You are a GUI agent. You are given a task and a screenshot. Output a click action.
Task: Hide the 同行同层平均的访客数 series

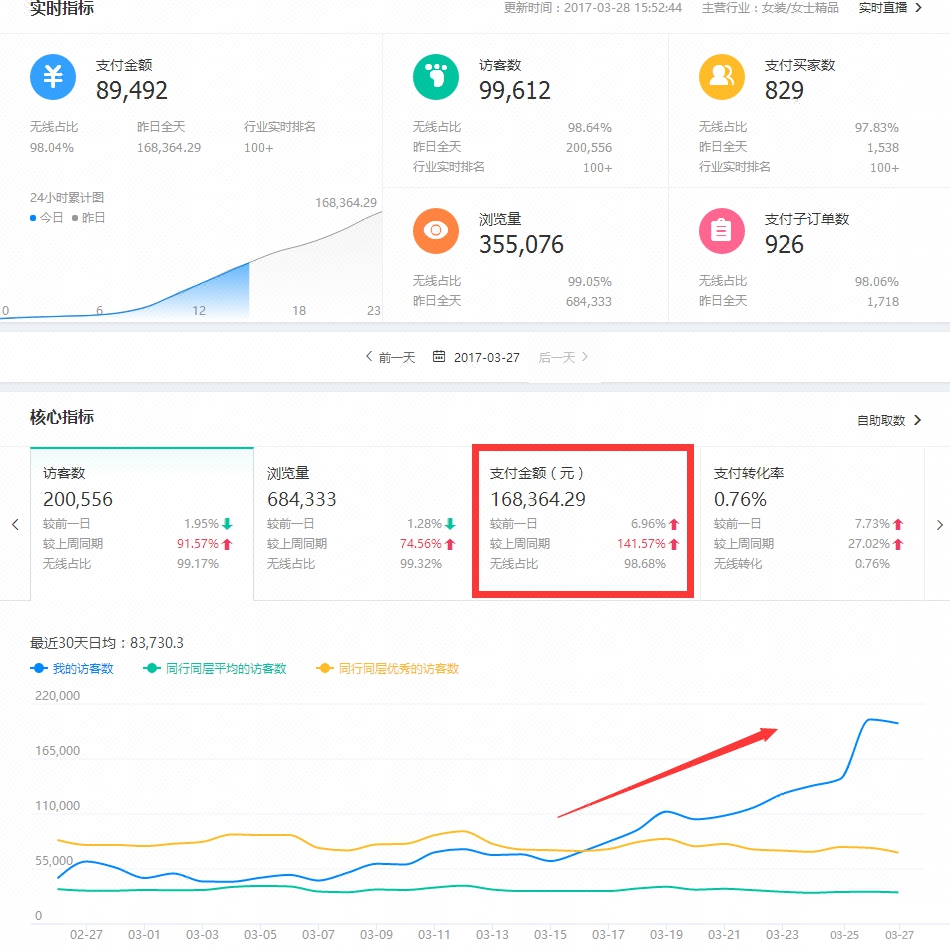click(x=215, y=668)
